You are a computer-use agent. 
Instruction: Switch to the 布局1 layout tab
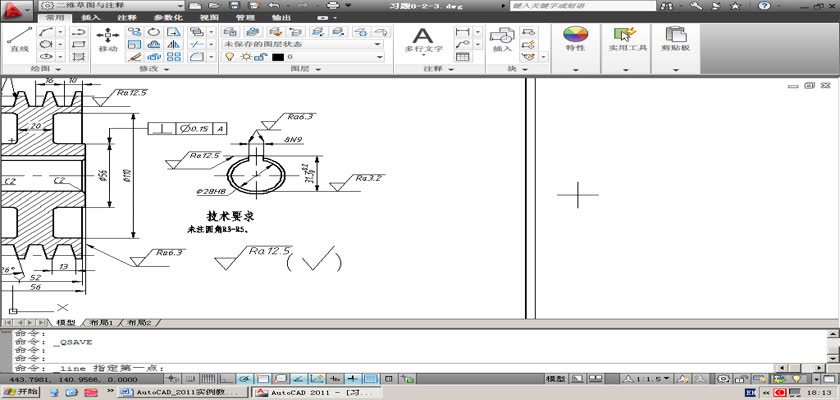(101, 323)
